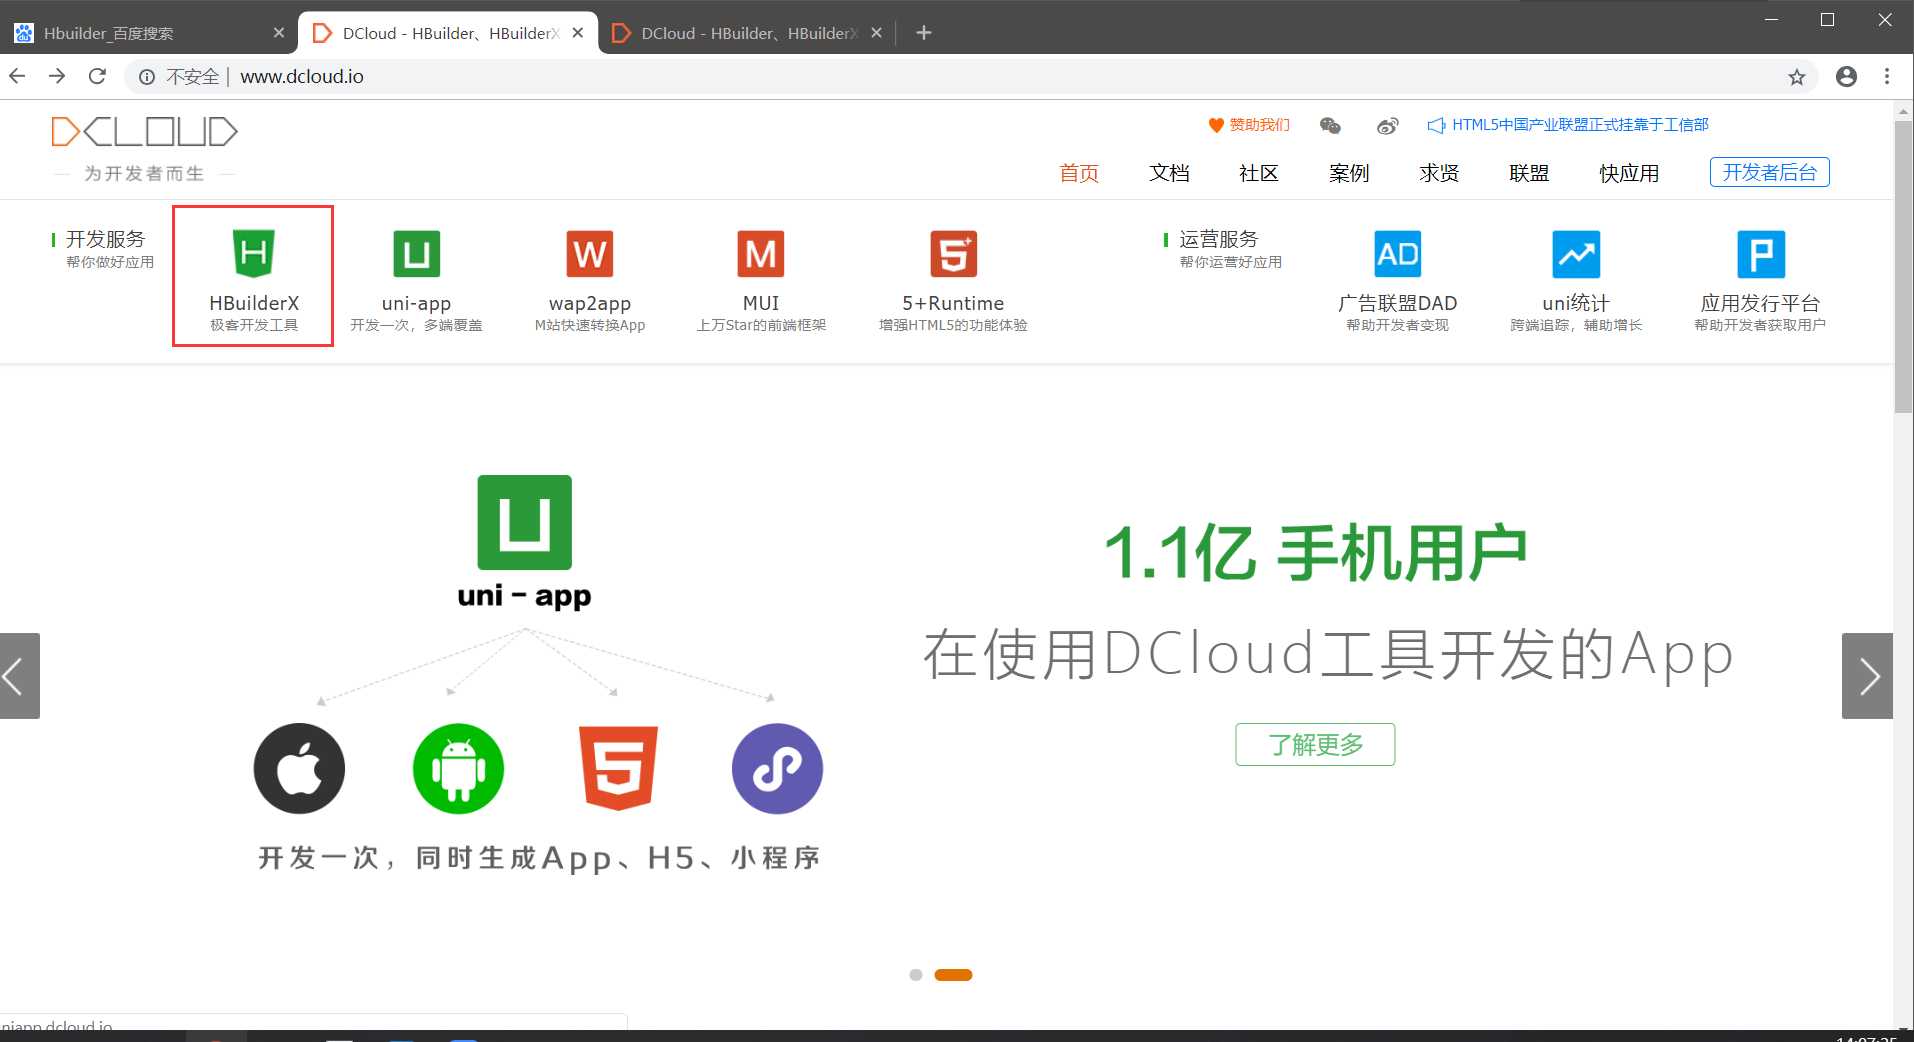1914x1042 pixels.
Task: Click the 为开发者而生 tagline
Action: coord(144,173)
